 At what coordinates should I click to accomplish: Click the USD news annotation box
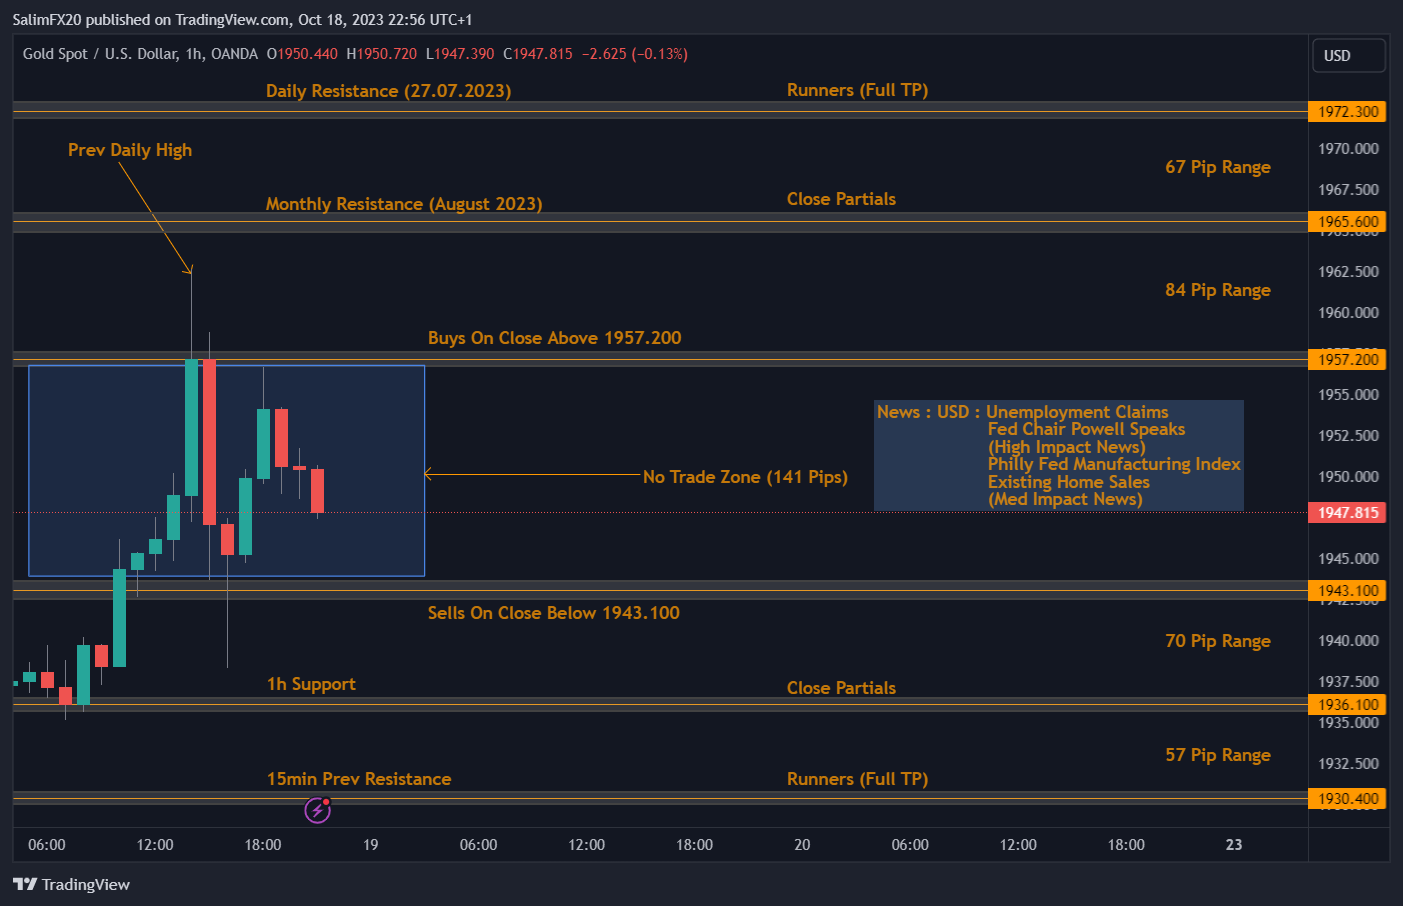1059,455
